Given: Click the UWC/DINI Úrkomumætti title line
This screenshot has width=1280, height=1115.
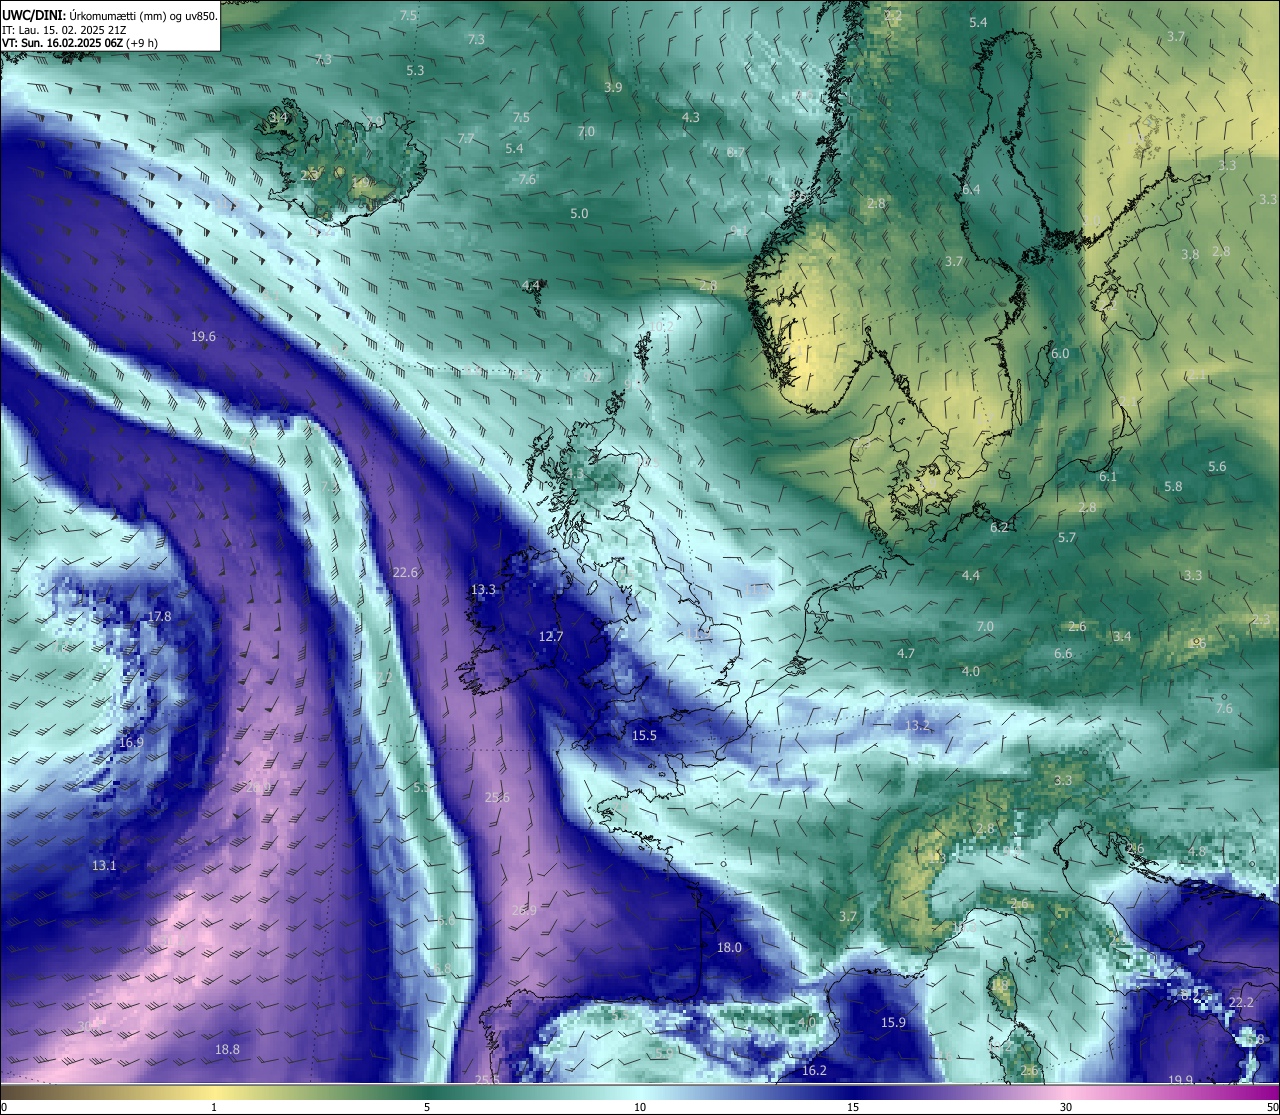Looking at the screenshot, I should coord(110,15).
